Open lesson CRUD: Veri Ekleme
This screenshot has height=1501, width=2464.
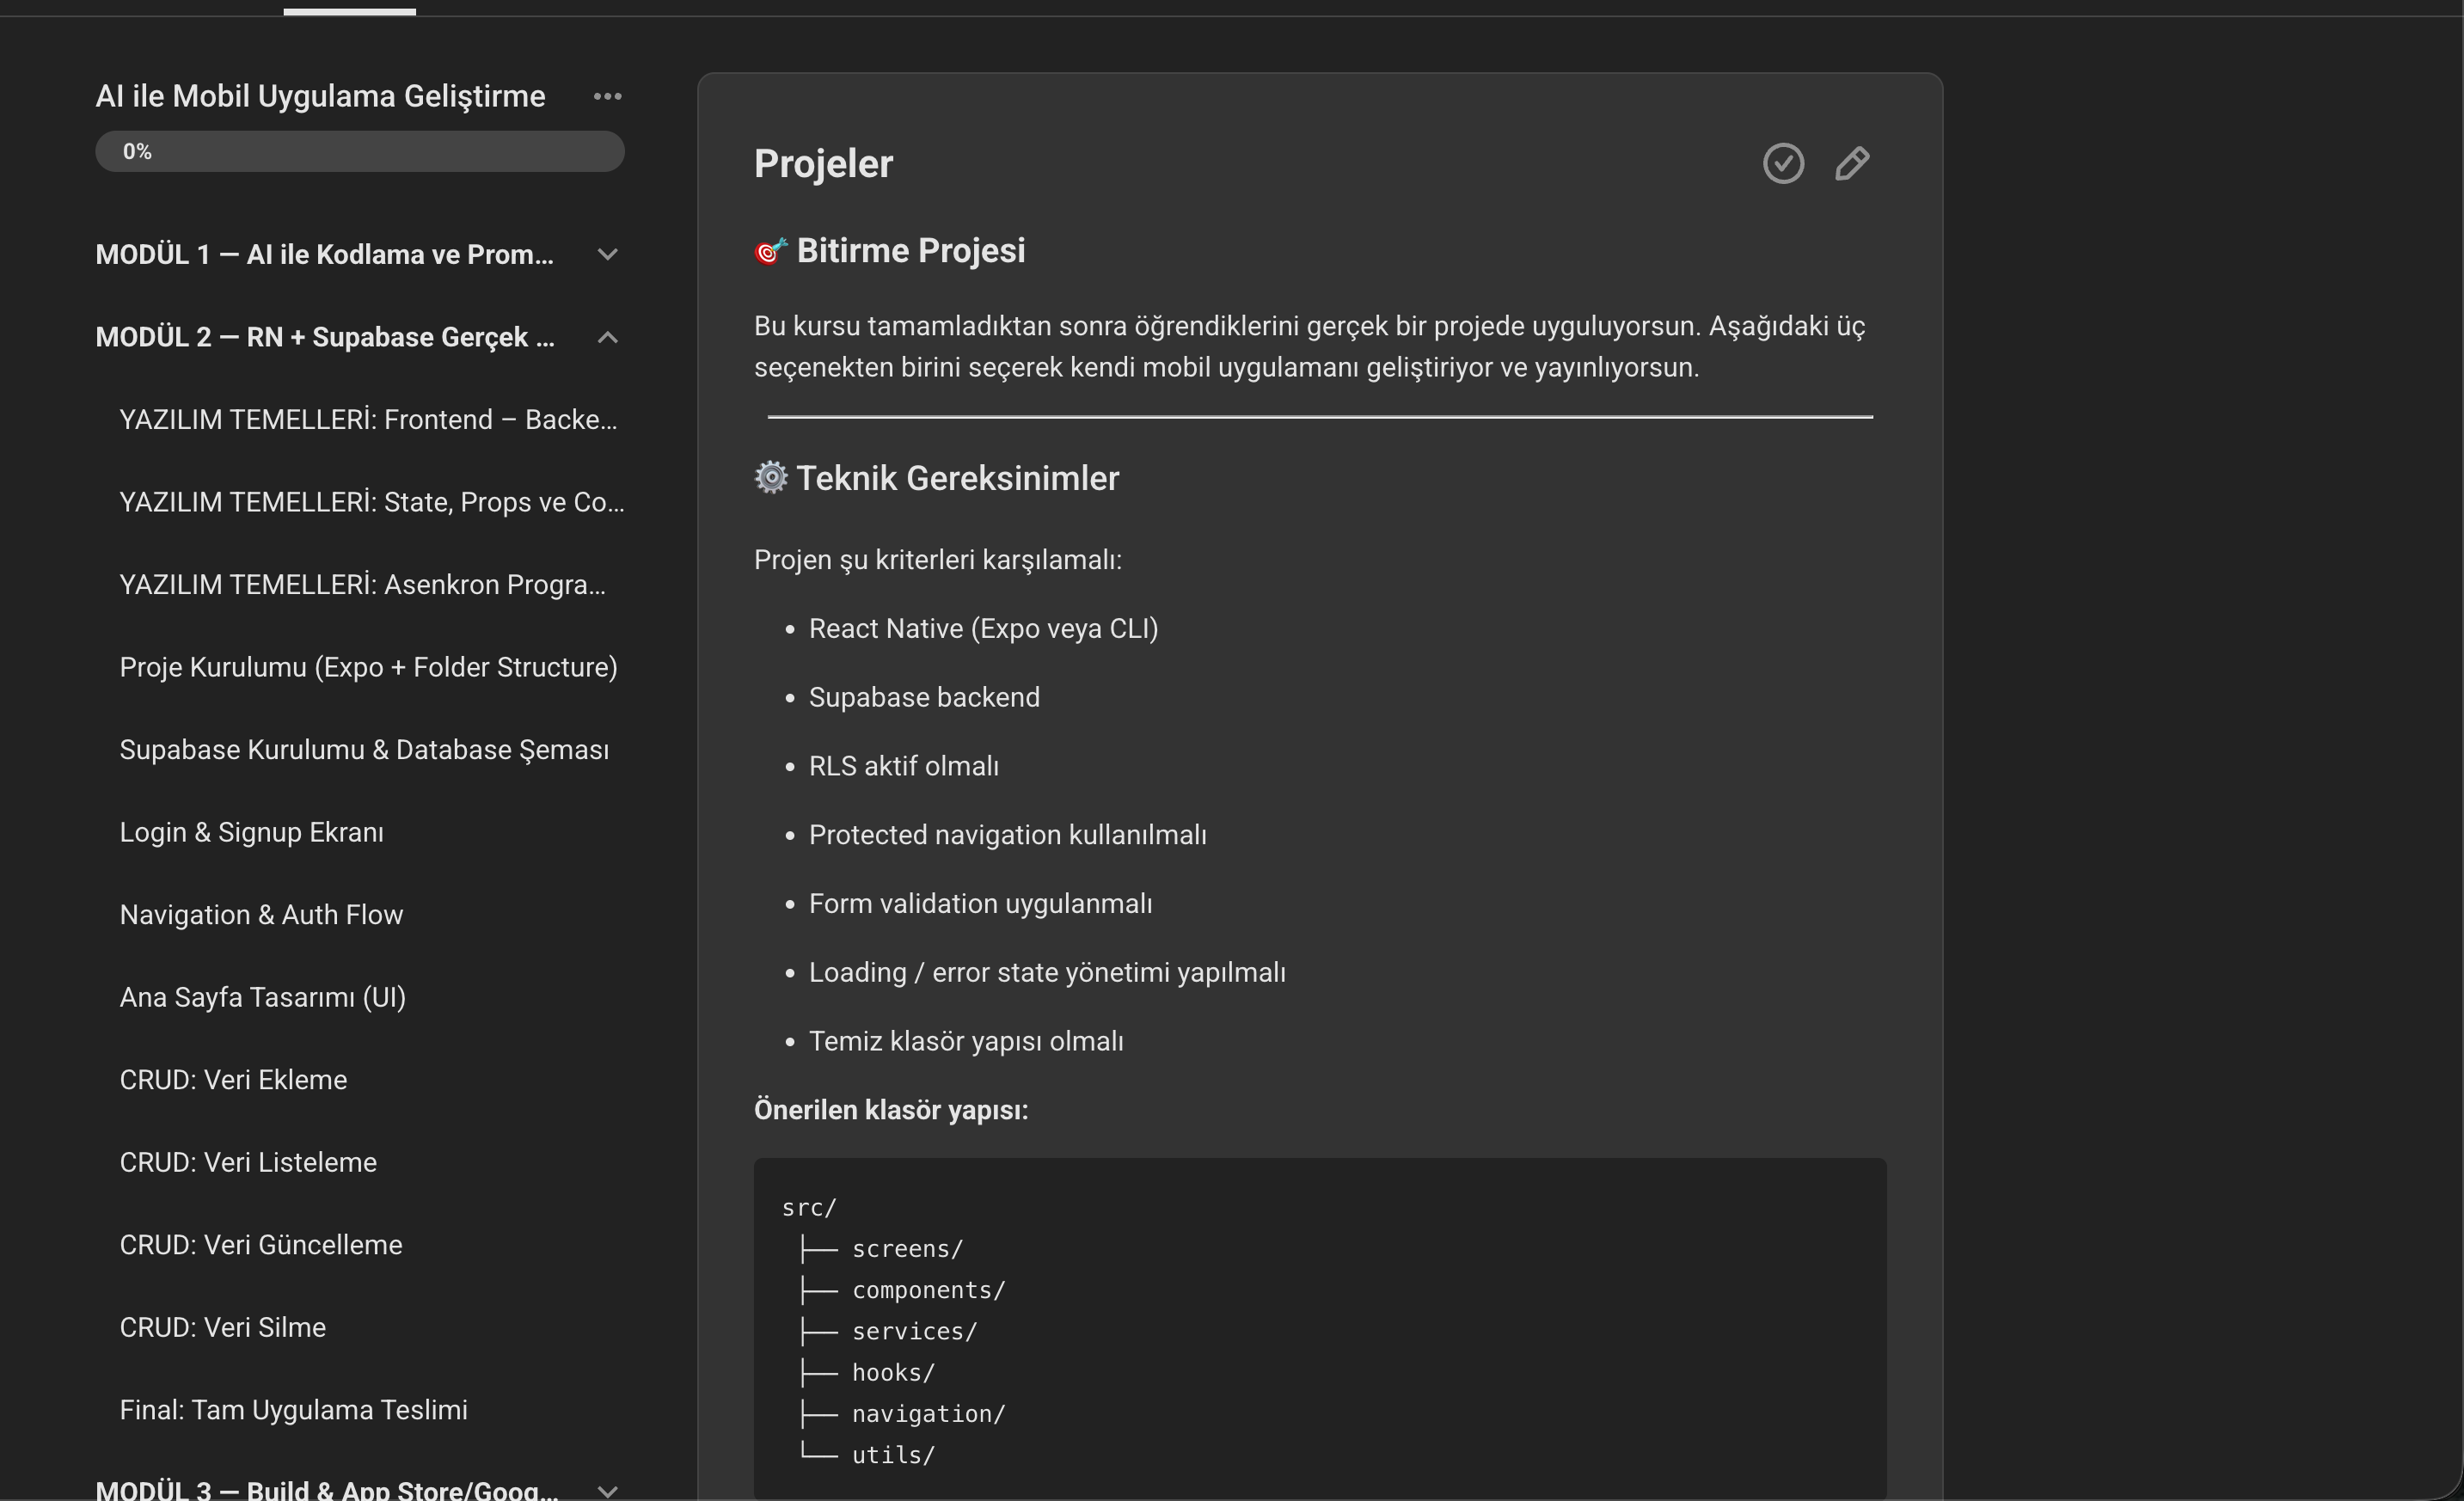233,1079
